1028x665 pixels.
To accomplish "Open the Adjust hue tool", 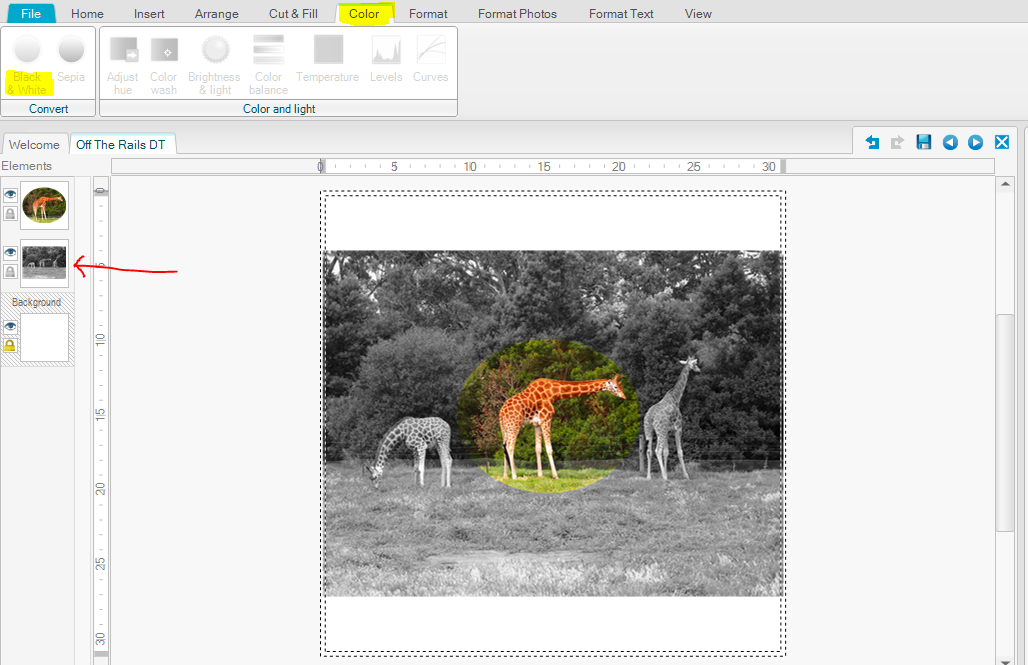I will [x=123, y=66].
